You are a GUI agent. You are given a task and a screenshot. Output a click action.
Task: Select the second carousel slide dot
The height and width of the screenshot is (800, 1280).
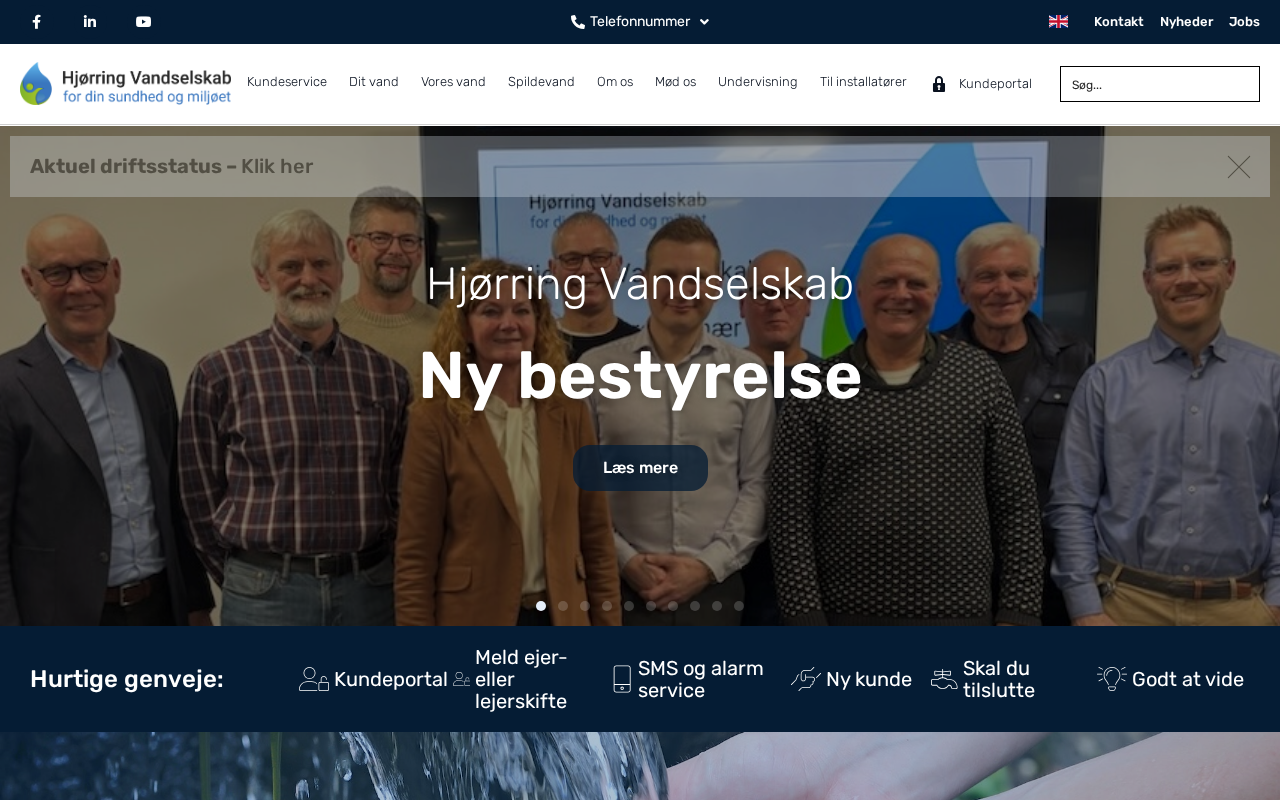coord(563,606)
